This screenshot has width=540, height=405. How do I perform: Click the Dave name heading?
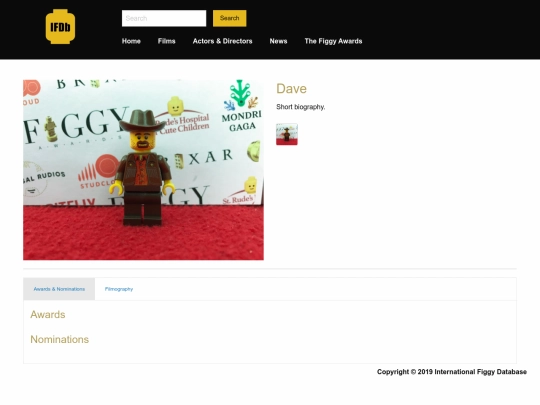(291, 89)
